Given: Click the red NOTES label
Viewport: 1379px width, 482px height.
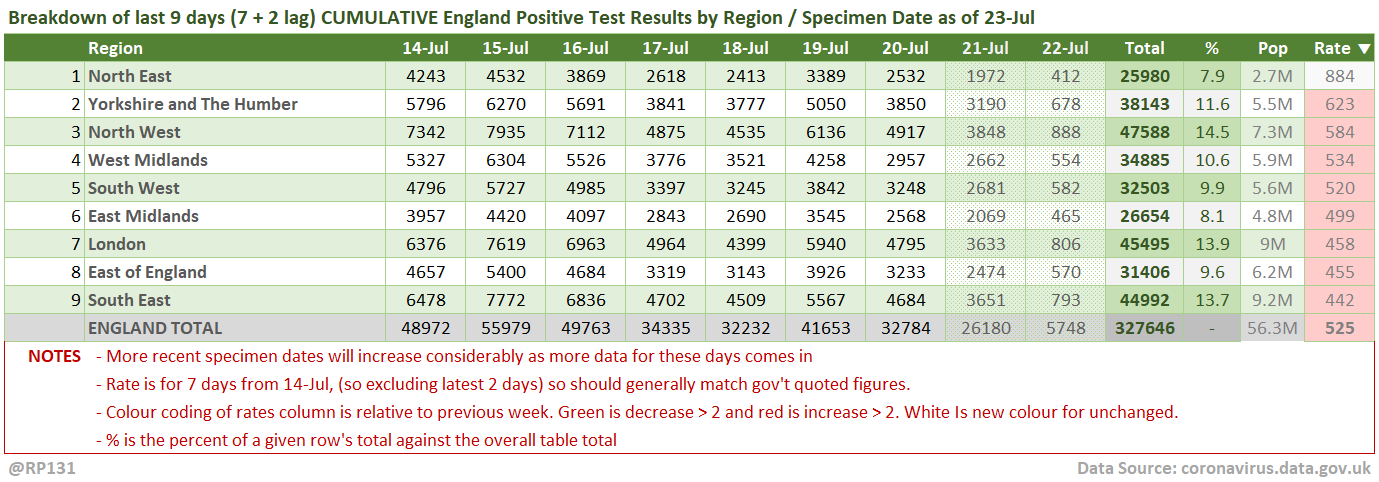Looking at the screenshot, I should click(x=55, y=356).
